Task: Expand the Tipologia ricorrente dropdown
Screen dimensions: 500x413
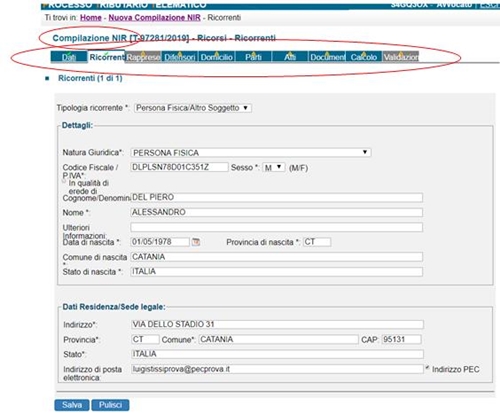Action: coord(193,108)
